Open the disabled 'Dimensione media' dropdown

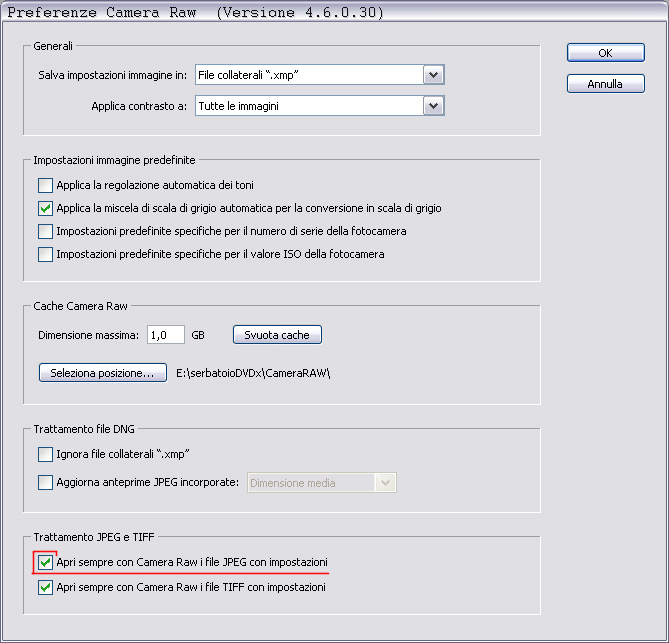385,483
